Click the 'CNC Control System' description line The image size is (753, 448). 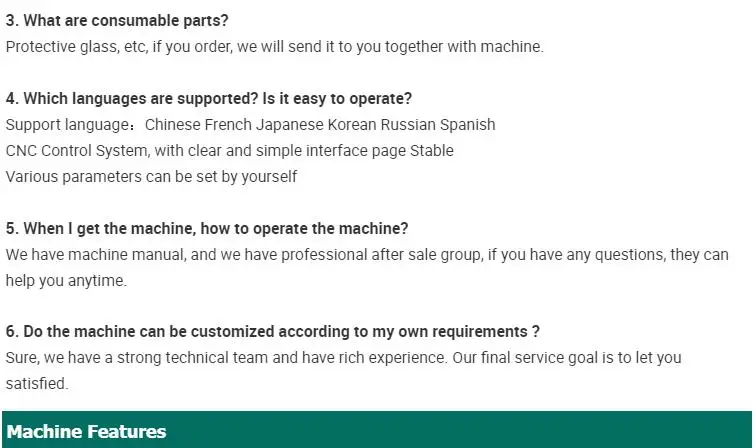click(x=230, y=151)
